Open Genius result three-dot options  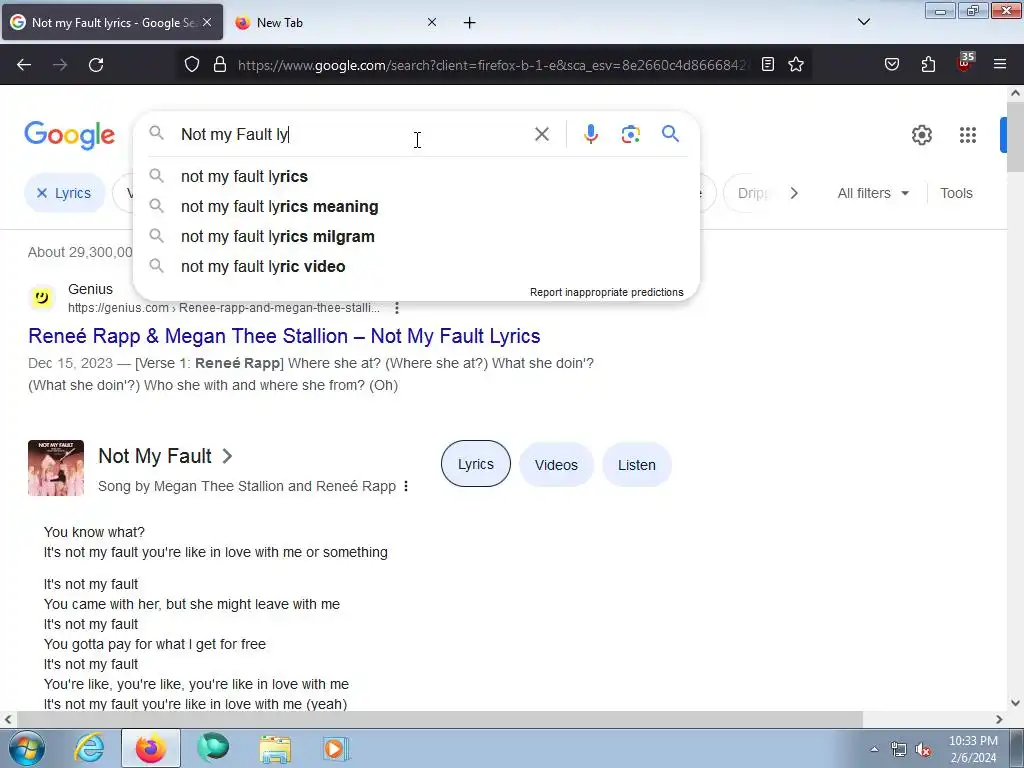(396, 308)
